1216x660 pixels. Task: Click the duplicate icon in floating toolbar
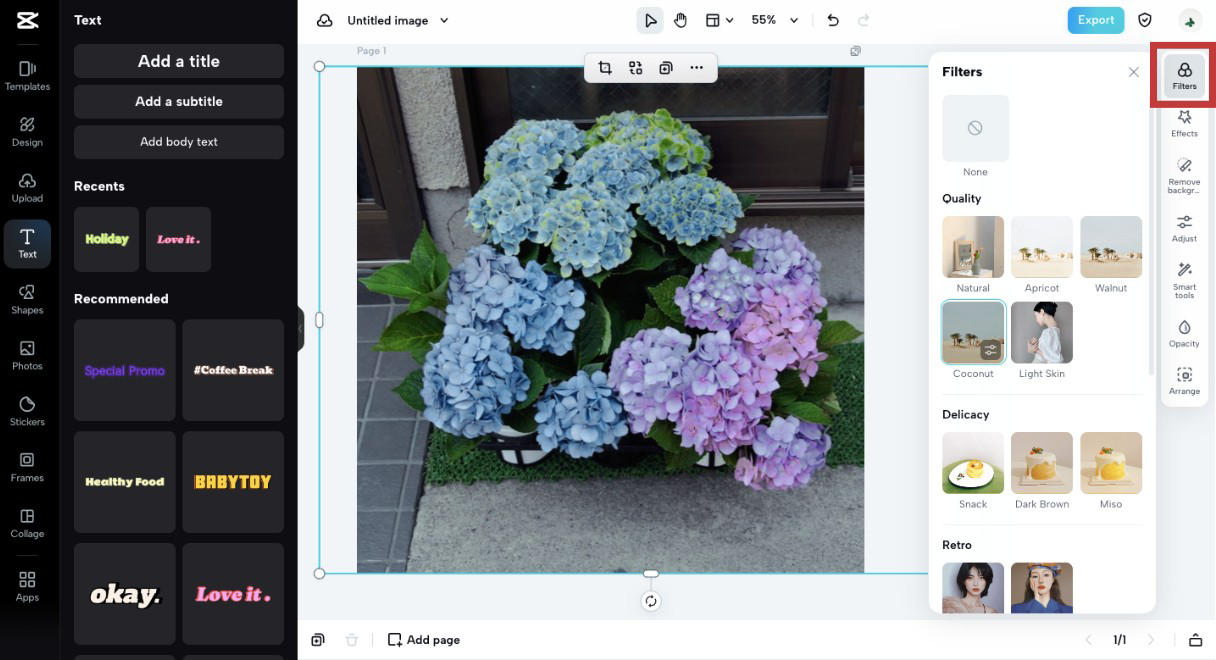(x=666, y=68)
